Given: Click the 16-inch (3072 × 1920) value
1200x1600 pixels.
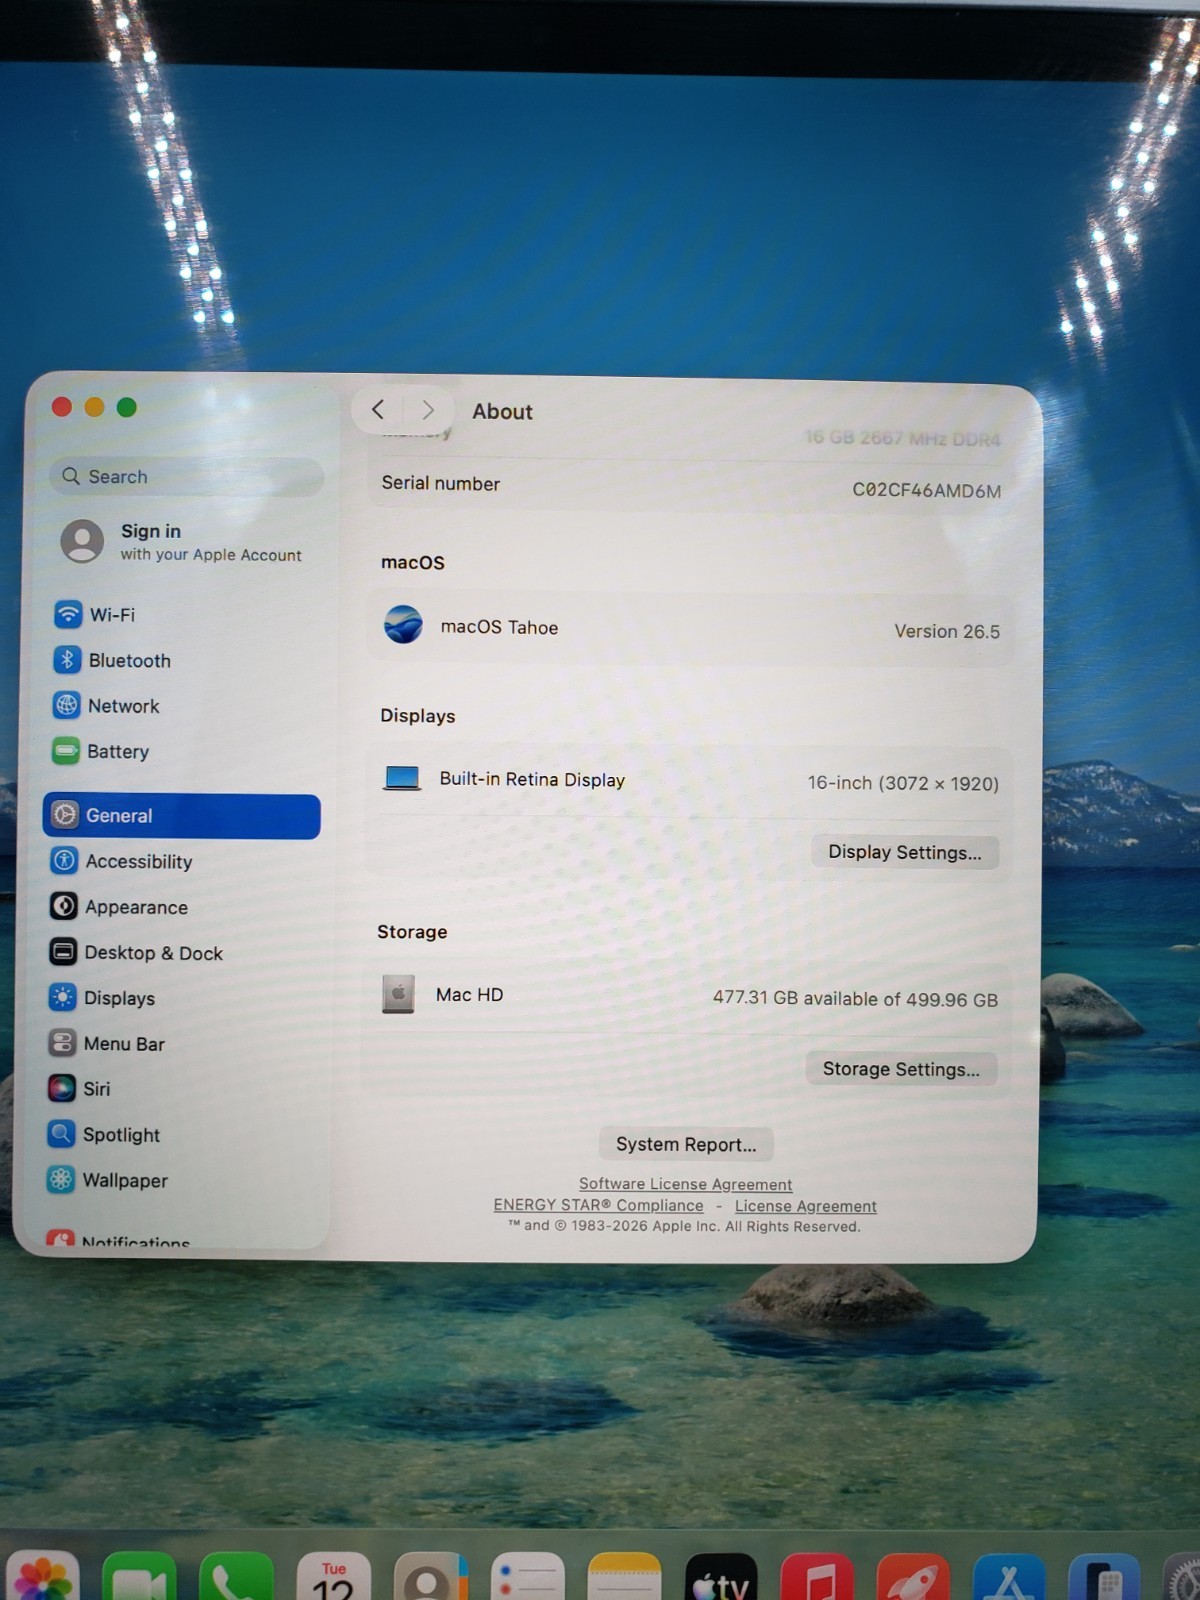Looking at the screenshot, I should point(903,783).
